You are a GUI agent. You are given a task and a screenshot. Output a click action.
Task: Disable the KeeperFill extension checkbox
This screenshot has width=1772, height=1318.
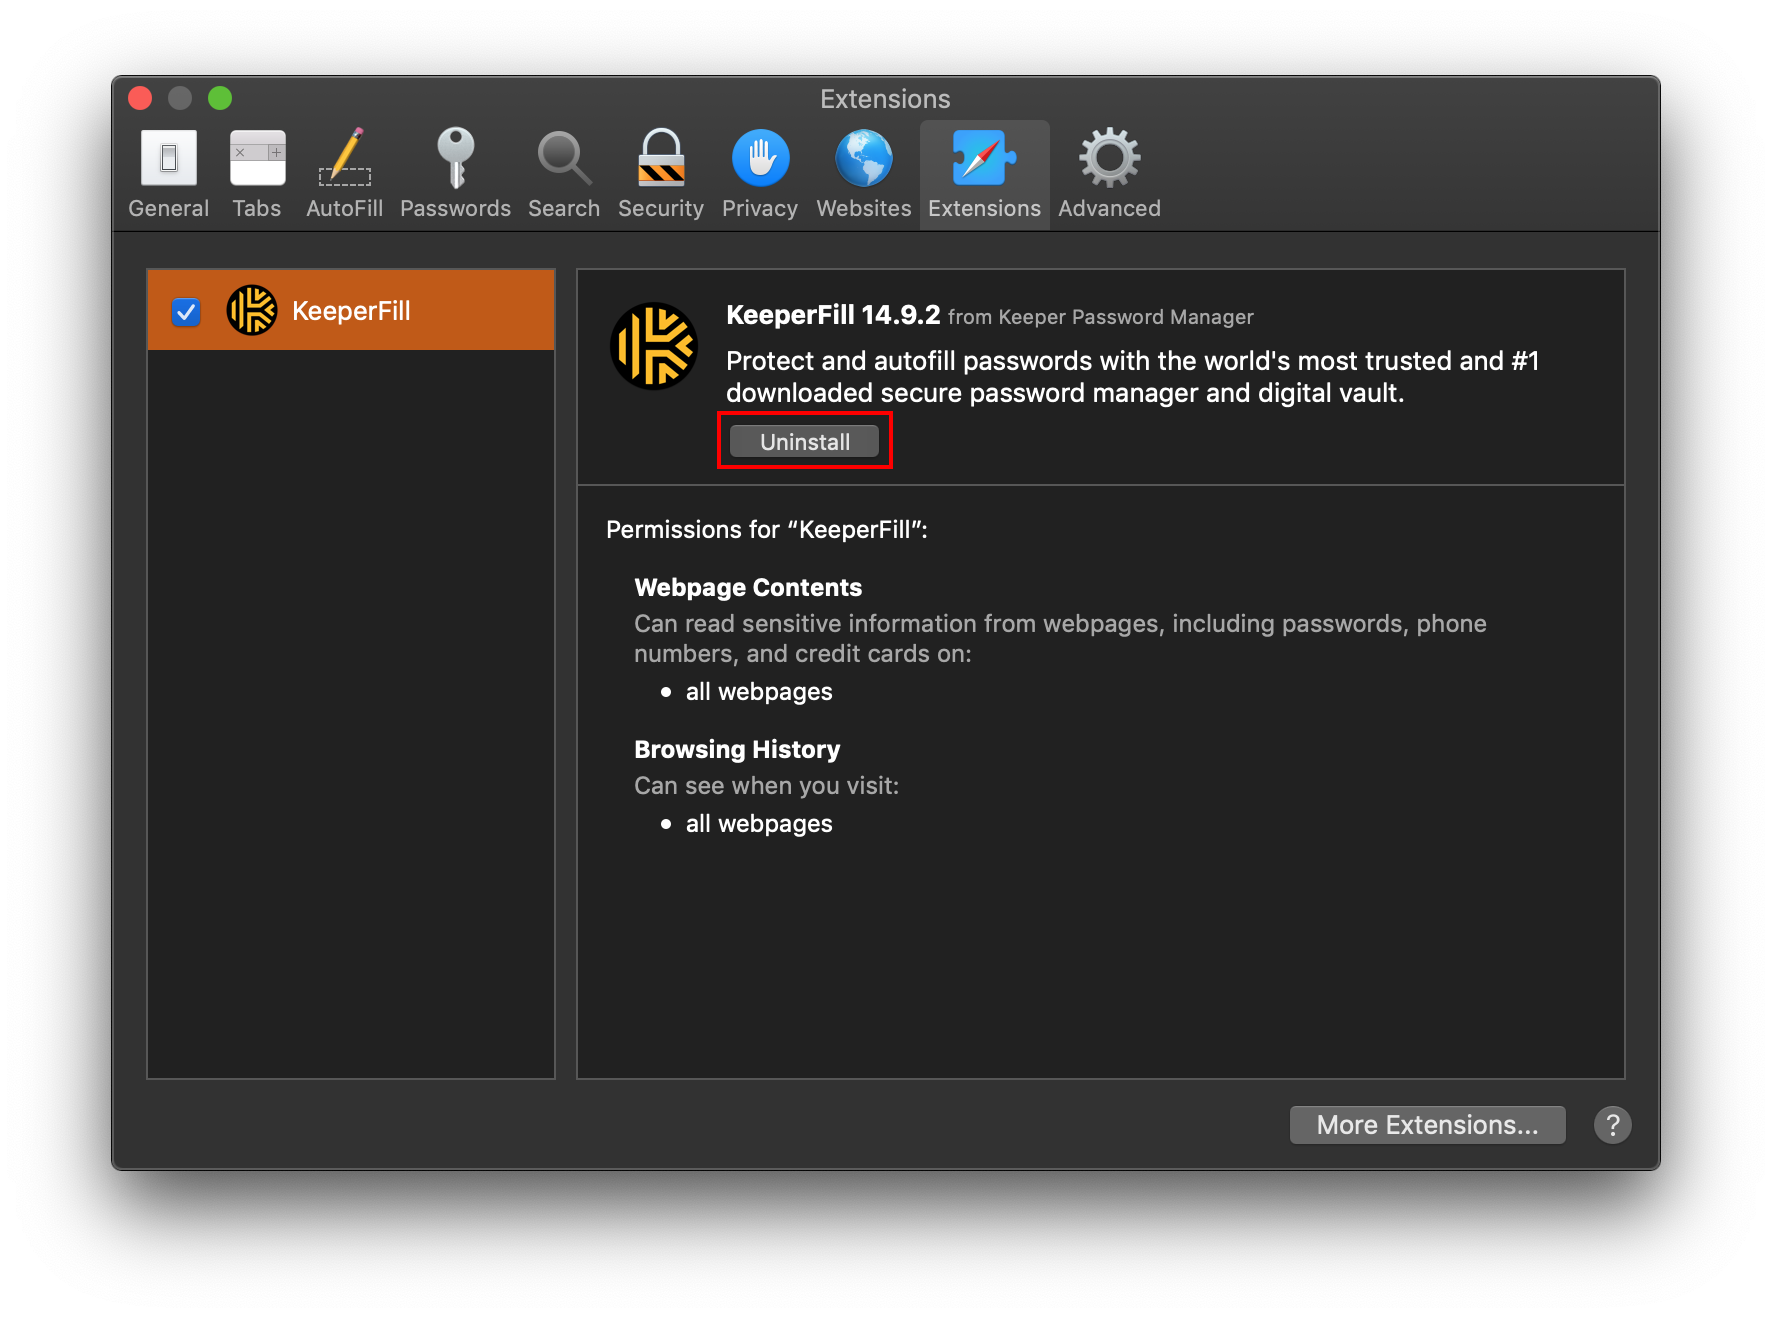coord(186,312)
